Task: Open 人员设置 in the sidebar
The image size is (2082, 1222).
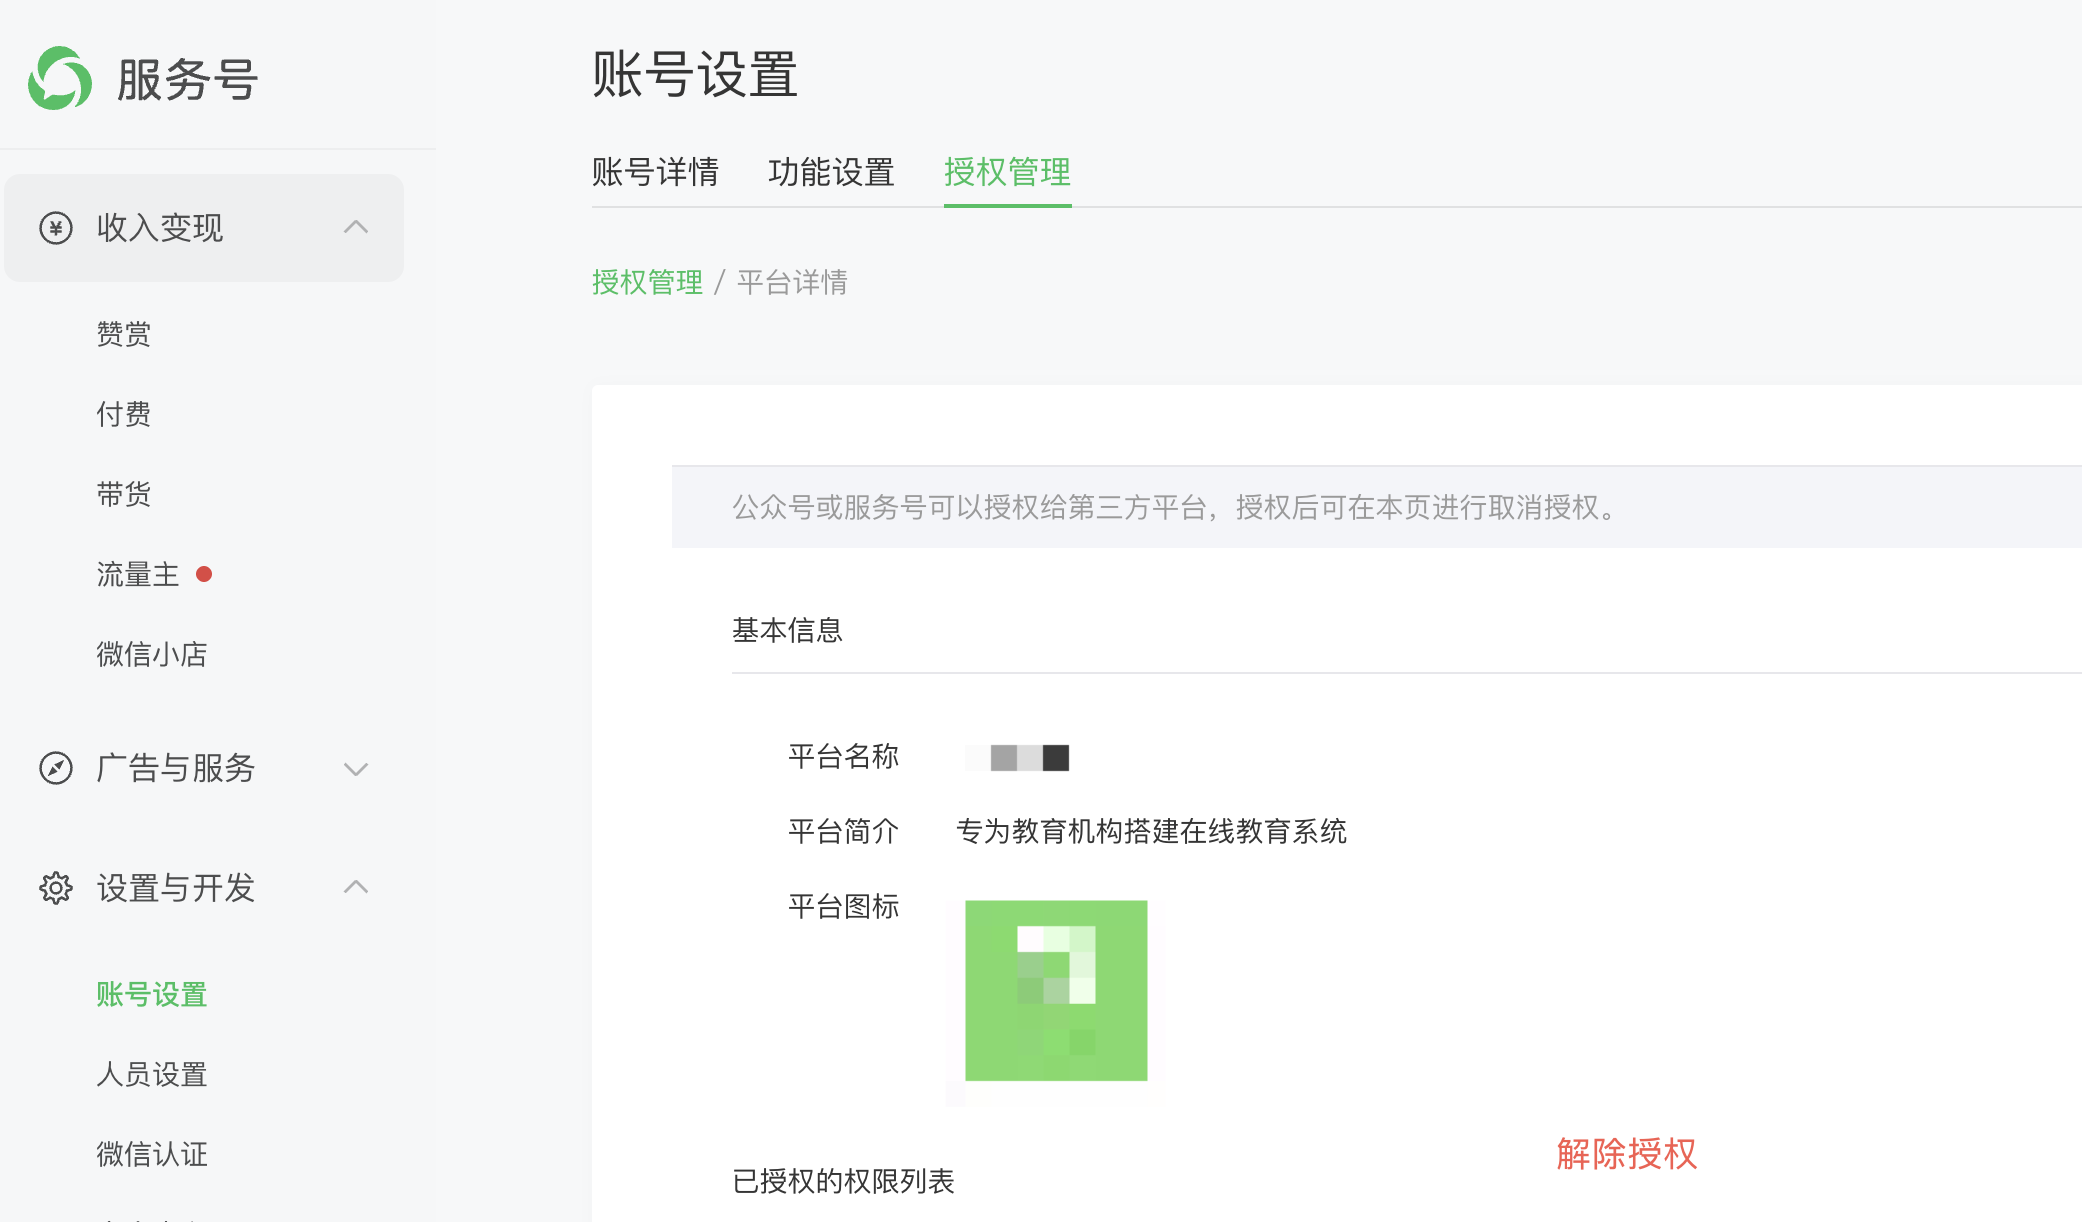Action: click(152, 1074)
